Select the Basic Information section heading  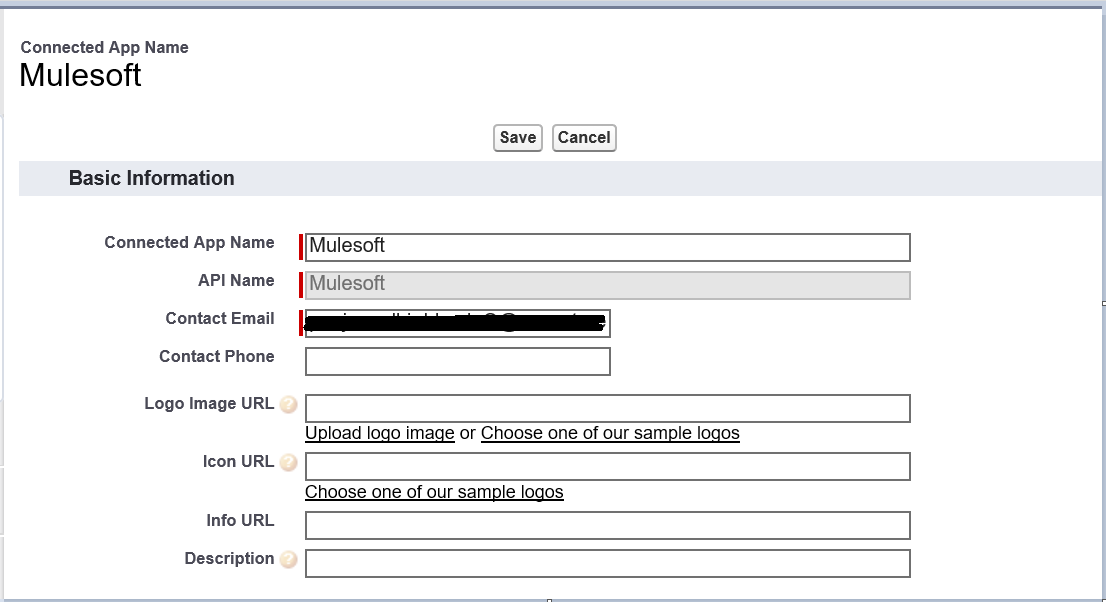tap(152, 178)
